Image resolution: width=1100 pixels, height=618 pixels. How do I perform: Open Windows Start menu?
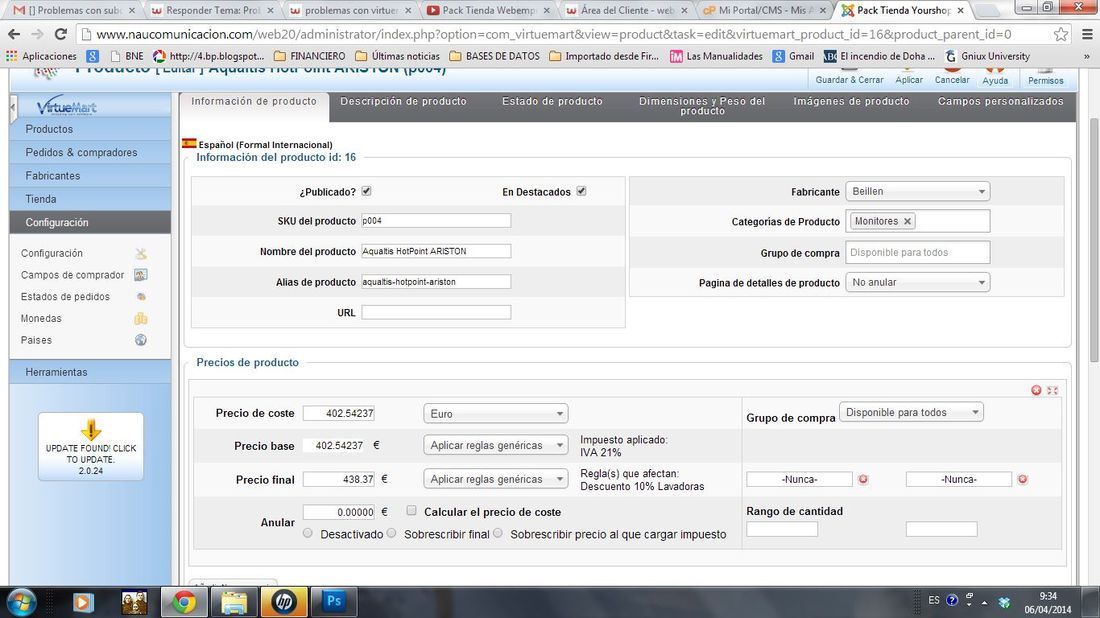[21, 602]
